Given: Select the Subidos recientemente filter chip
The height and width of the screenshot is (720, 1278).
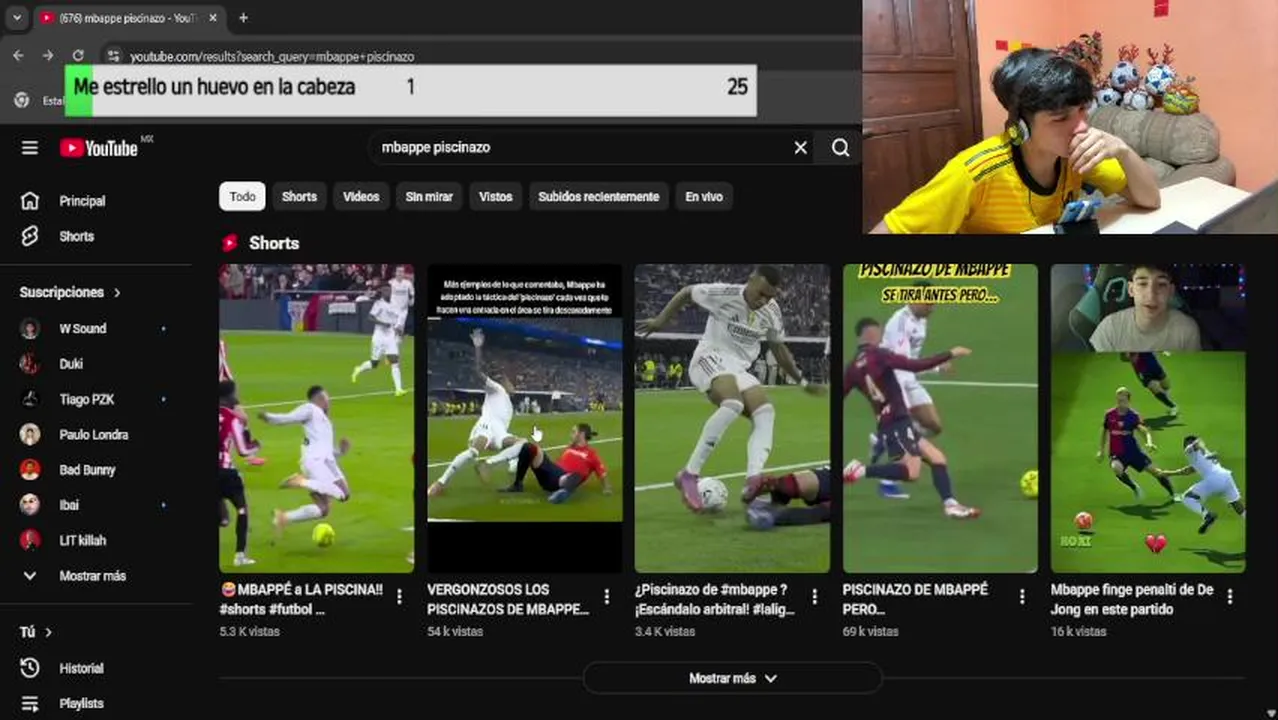Looking at the screenshot, I should pos(598,197).
